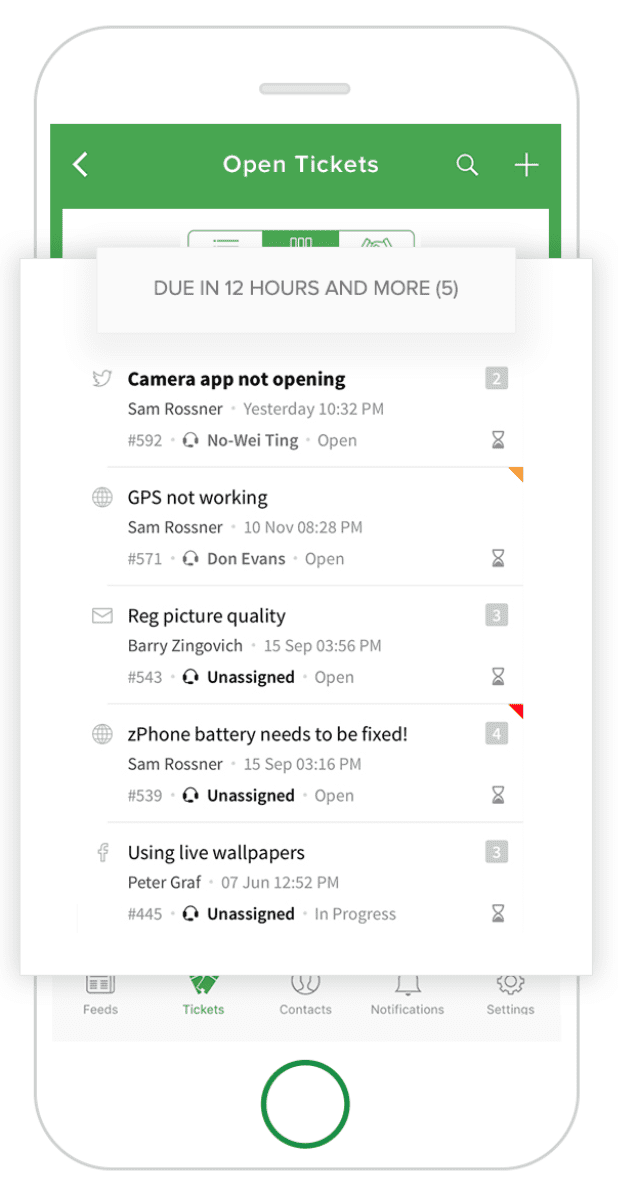This screenshot has height=1200, width=618.
Task: Click the Facebook icon on live wallpapers ticket
Action: pos(102,853)
